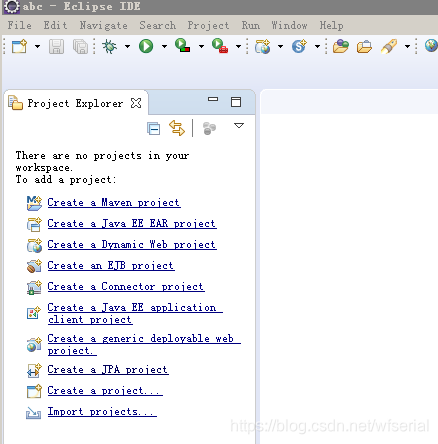
Task: Click the Import projects... link
Action: click(102, 411)
